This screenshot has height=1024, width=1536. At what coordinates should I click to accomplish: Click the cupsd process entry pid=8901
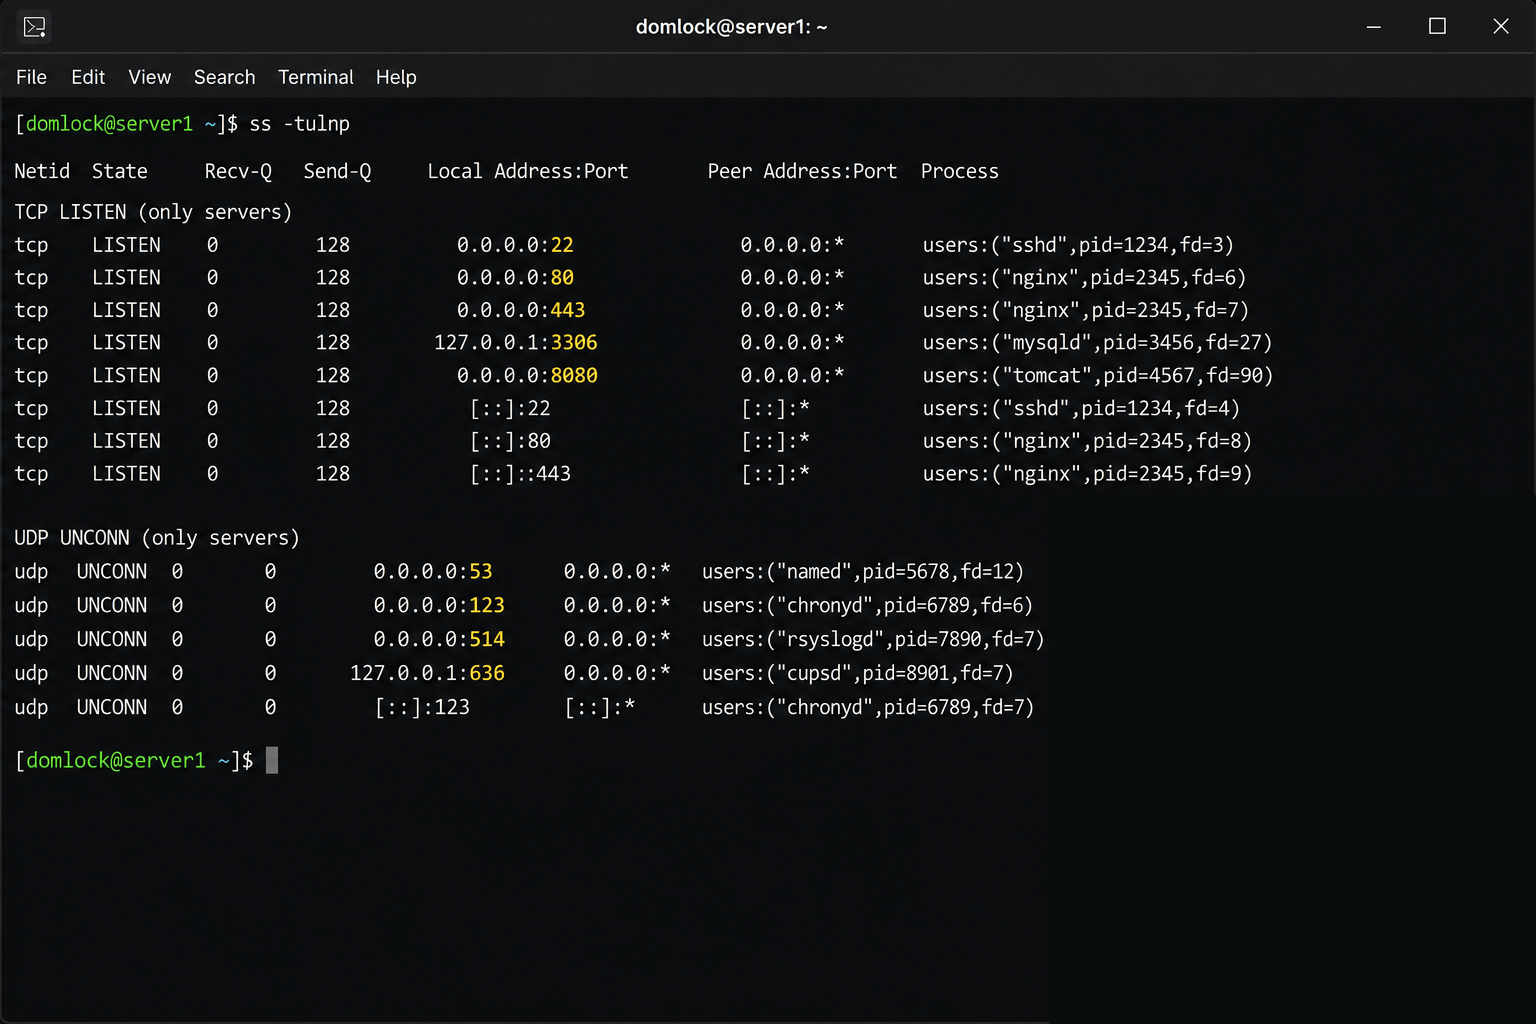click(858, 674)
